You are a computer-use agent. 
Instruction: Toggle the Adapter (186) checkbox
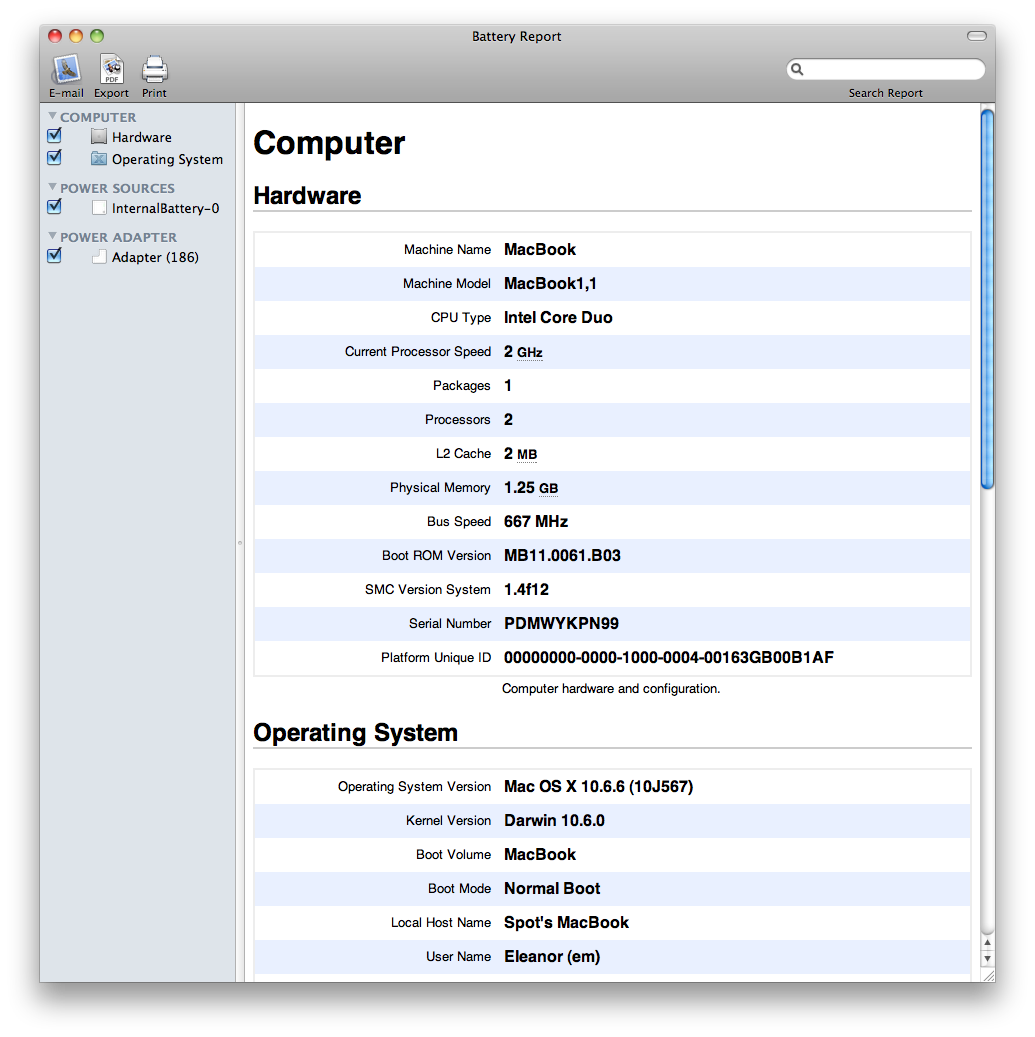[x=55, y=255]
